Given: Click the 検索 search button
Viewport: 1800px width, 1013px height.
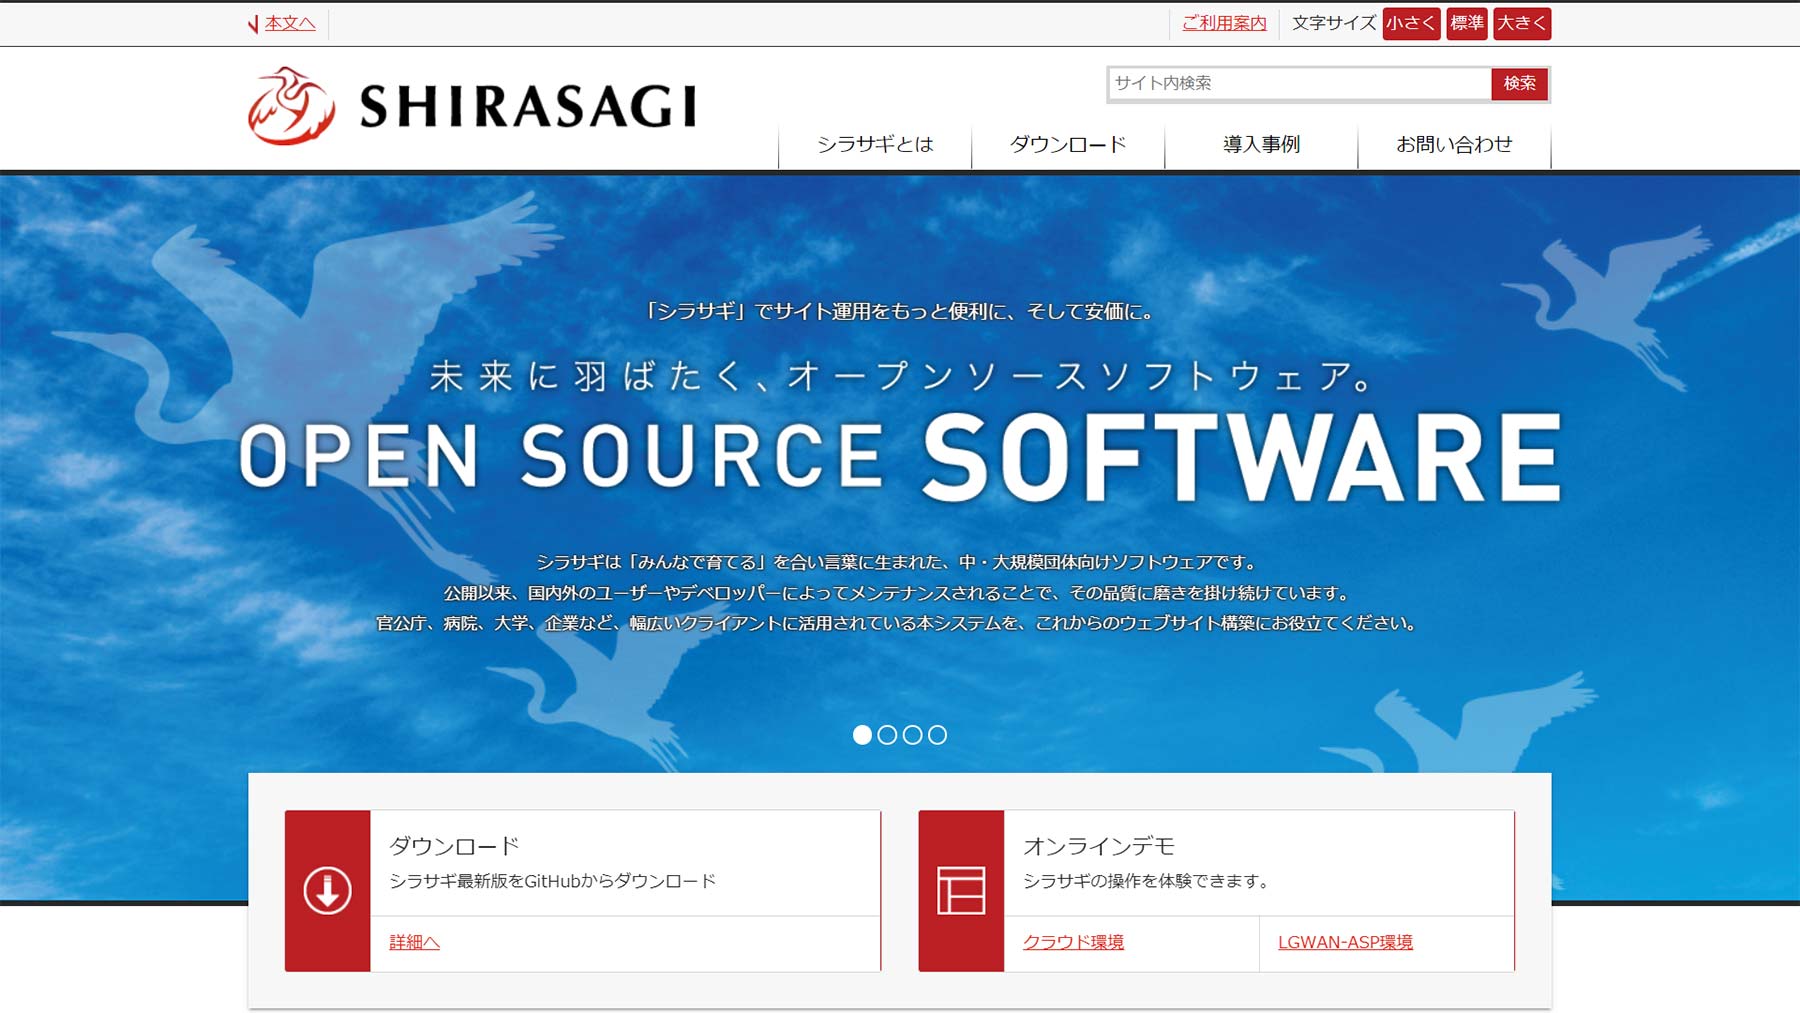Looking at the screenshot, I should pos(1519,84).
